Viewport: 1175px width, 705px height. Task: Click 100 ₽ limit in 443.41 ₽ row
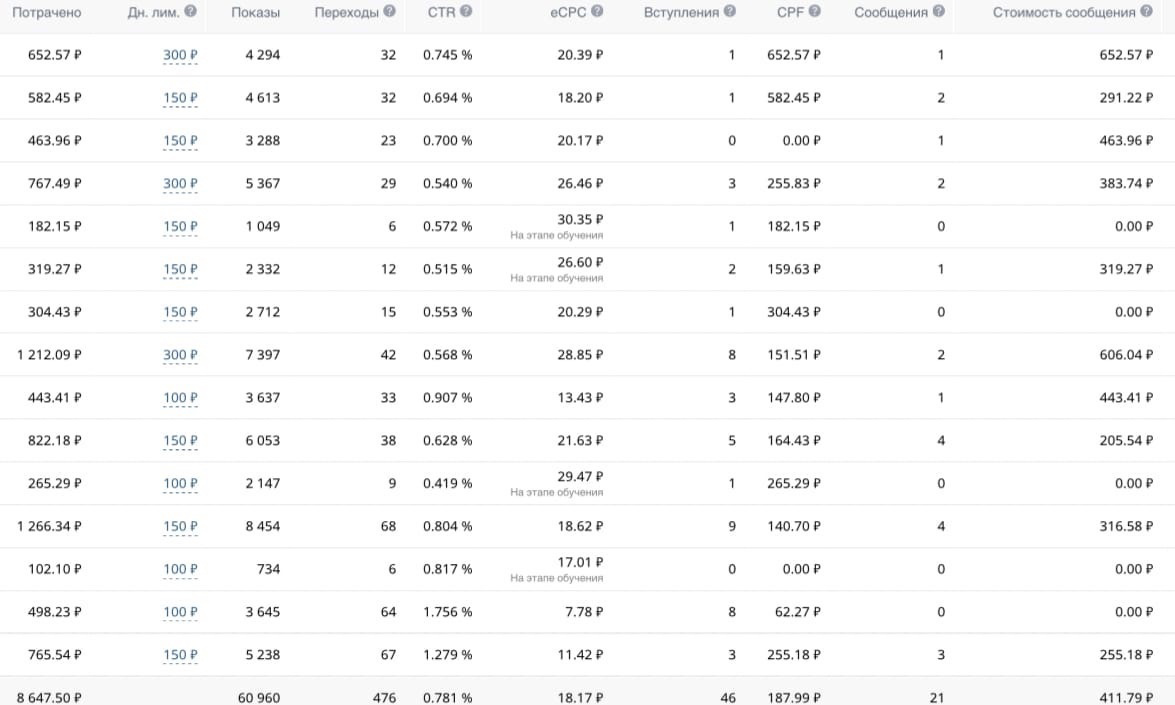click(181, 398)
